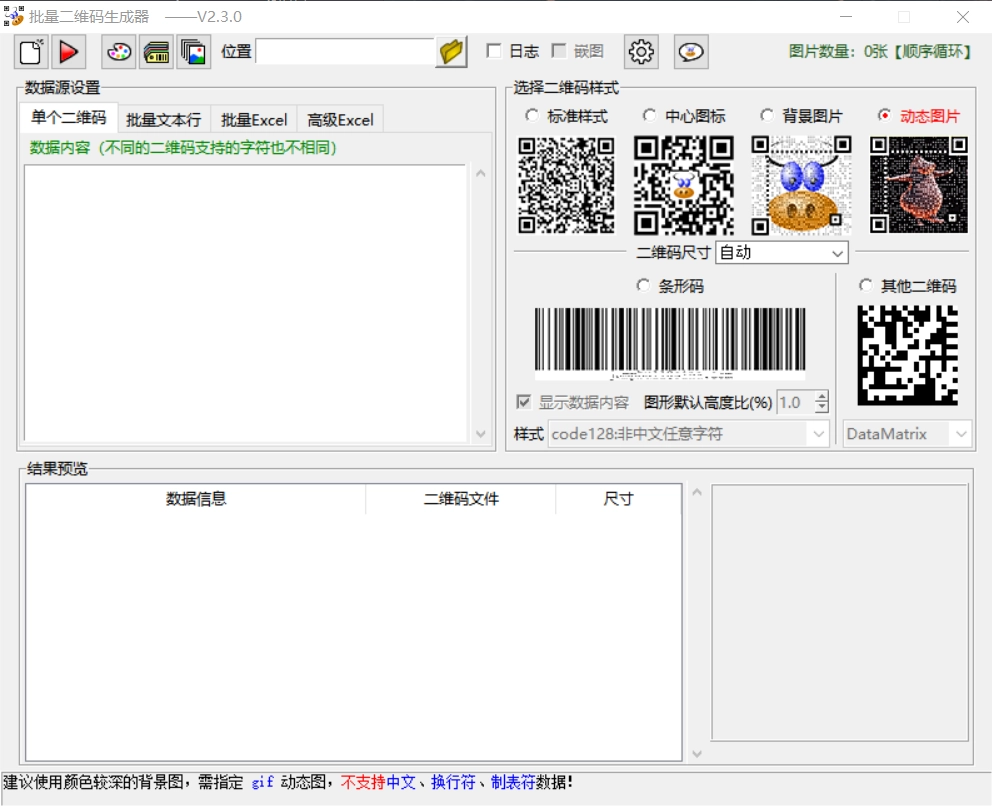The height and width of the screenshot is (806, 992).
Task: Click the status bar gif tip text
Action: tap(287, 783)
